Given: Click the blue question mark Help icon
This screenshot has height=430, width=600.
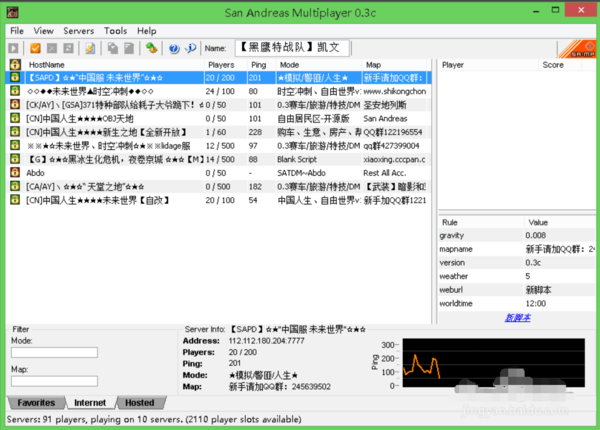Looking at the screenshot, I should 174,49.
